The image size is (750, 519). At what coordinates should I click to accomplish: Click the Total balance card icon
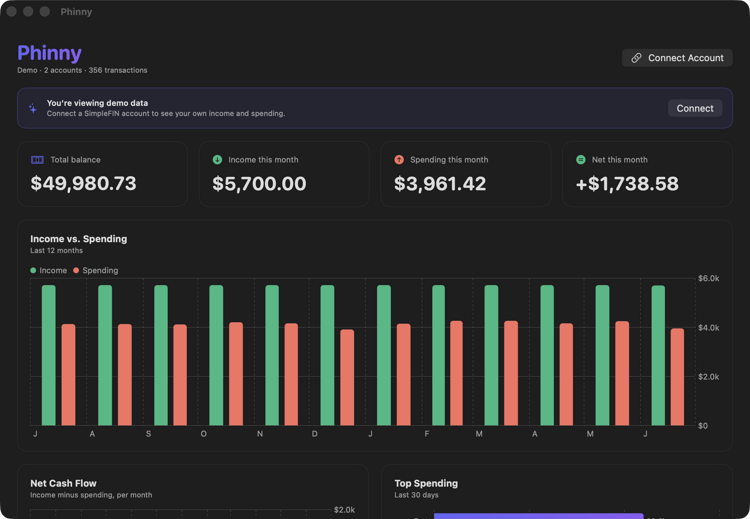pos(37,160)
